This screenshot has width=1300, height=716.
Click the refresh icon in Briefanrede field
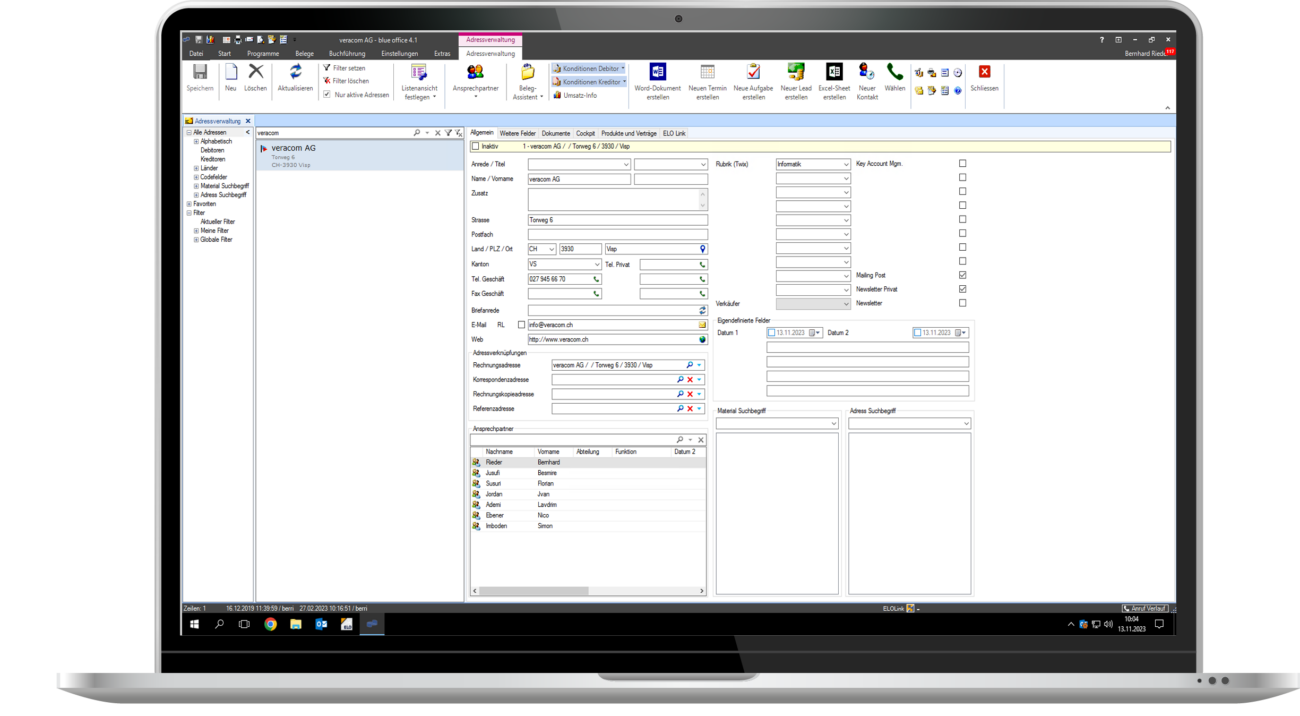coord(702,311)
